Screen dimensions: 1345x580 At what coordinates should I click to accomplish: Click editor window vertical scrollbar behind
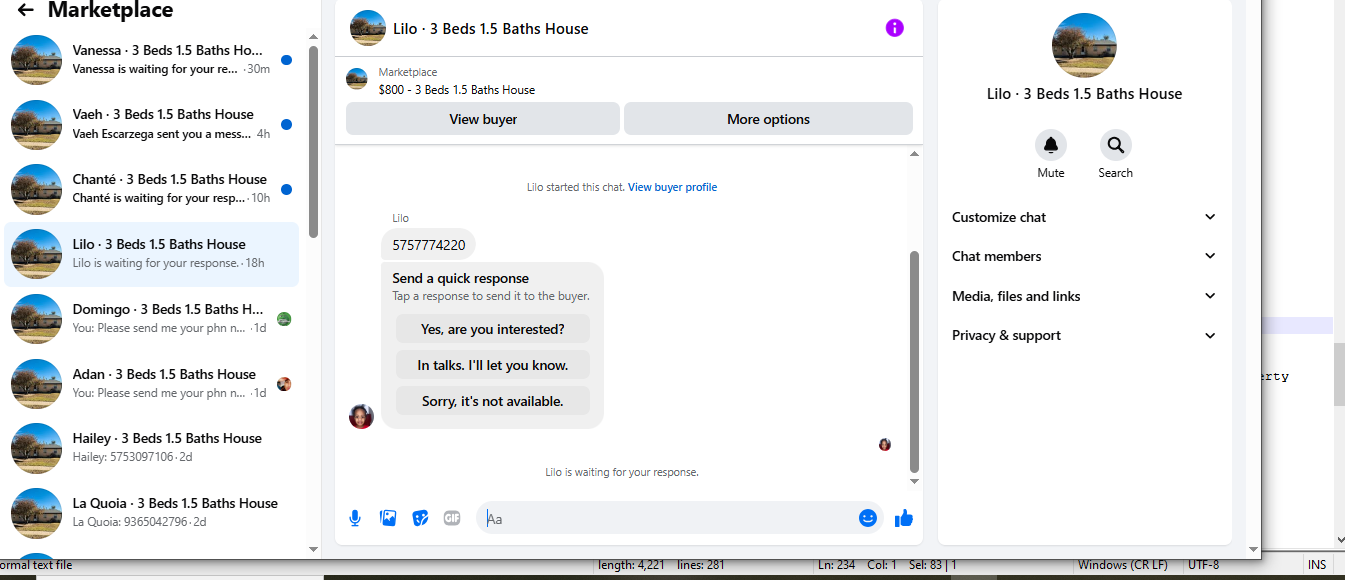[x=1339, y=374]
